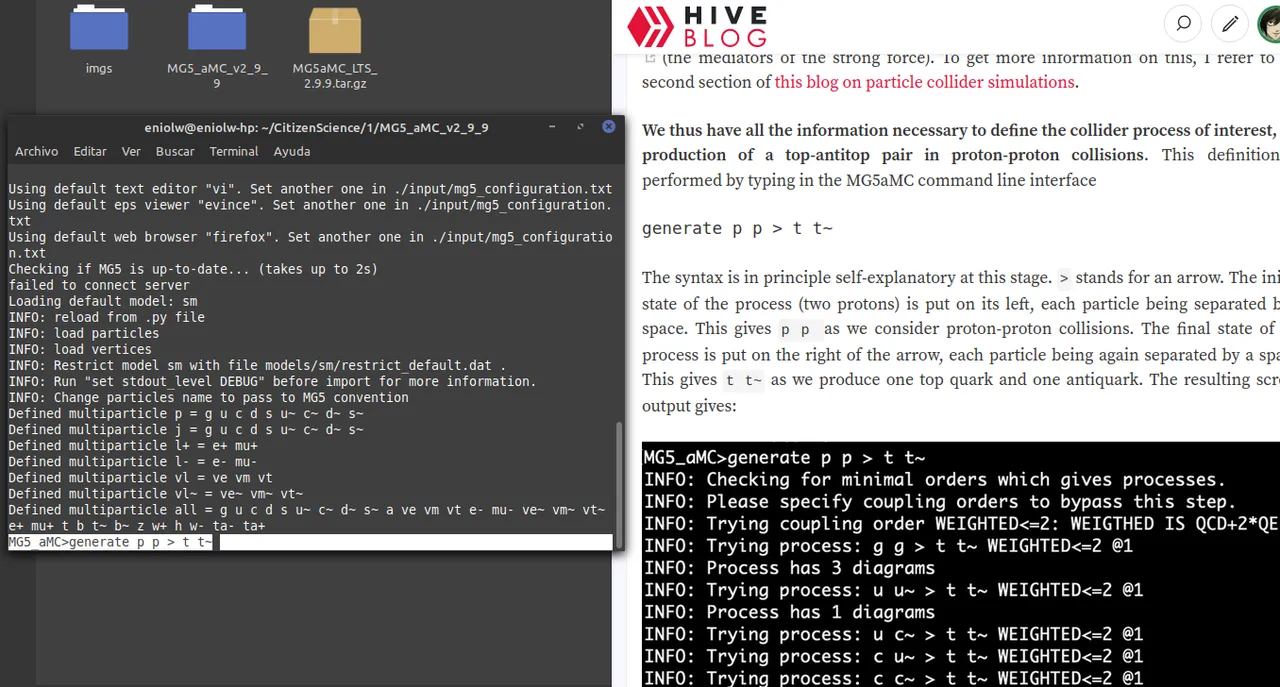
Task: Follow the particle collider simulations blog link
Action: click(925, 82)
